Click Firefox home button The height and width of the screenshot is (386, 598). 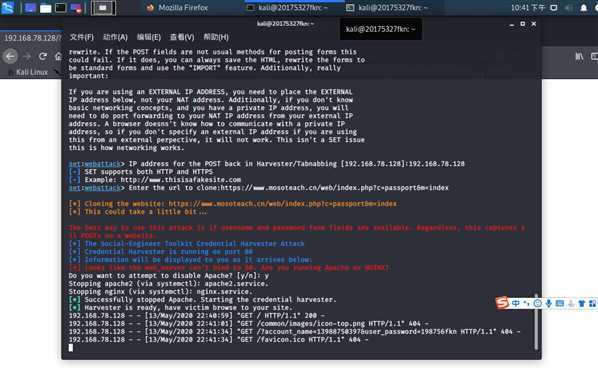[x=58, y=56]
